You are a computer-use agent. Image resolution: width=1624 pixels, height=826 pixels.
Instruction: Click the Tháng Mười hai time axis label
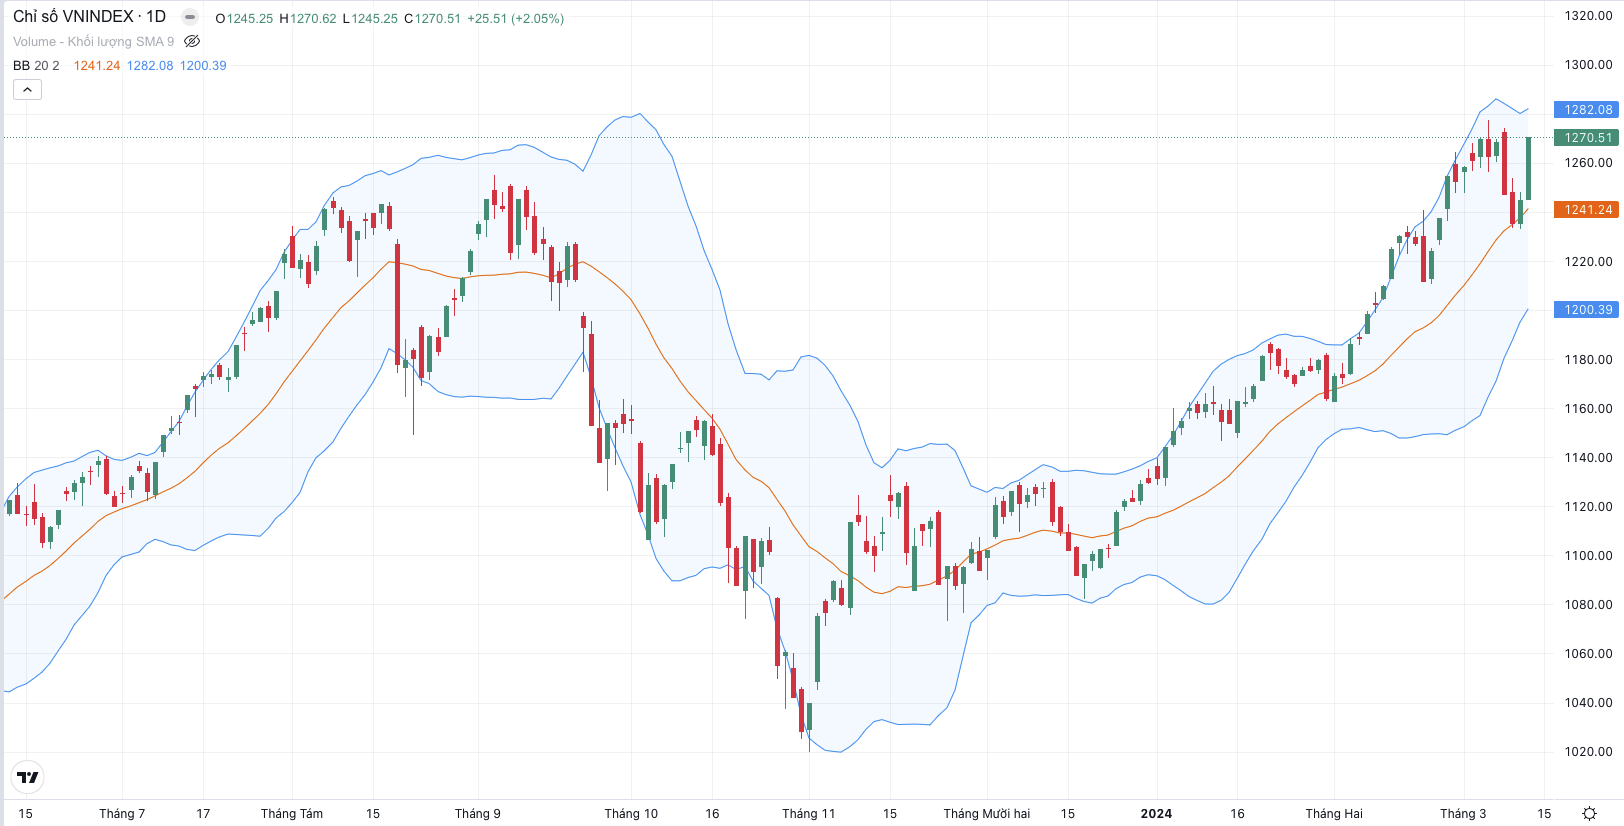pos(987,813)
